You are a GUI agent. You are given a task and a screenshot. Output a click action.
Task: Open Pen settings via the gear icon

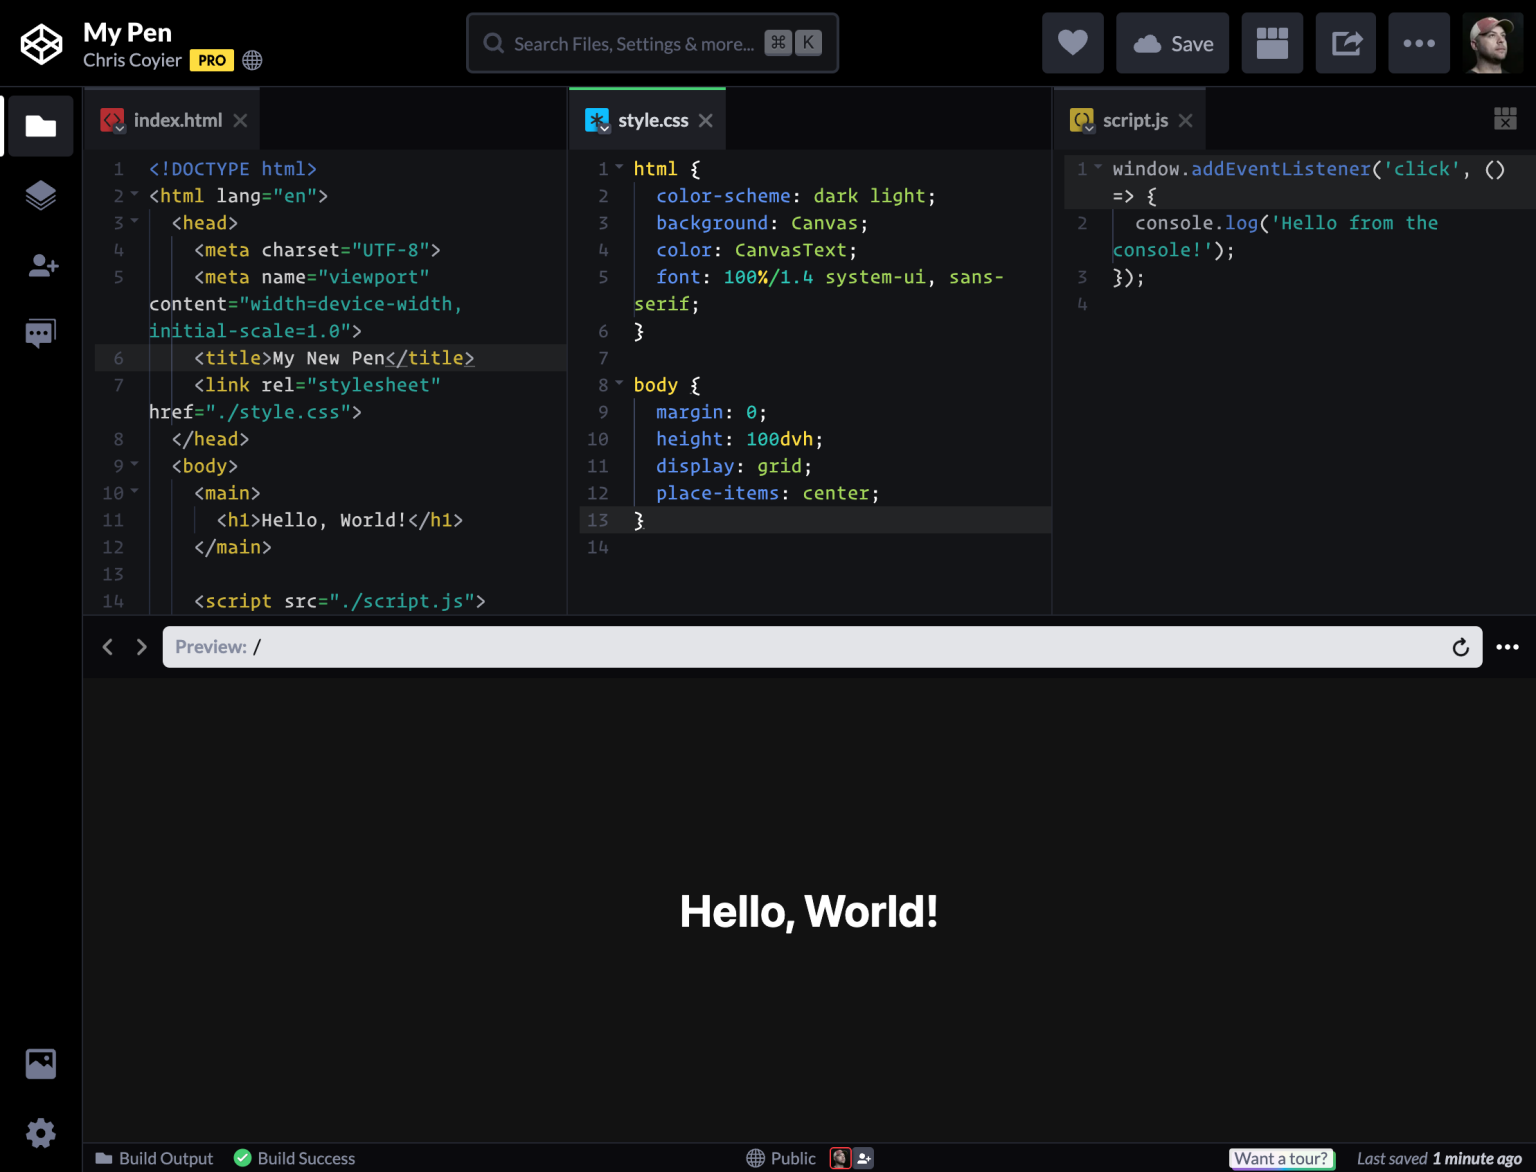pyautogui.click(x=40, y=1132)
